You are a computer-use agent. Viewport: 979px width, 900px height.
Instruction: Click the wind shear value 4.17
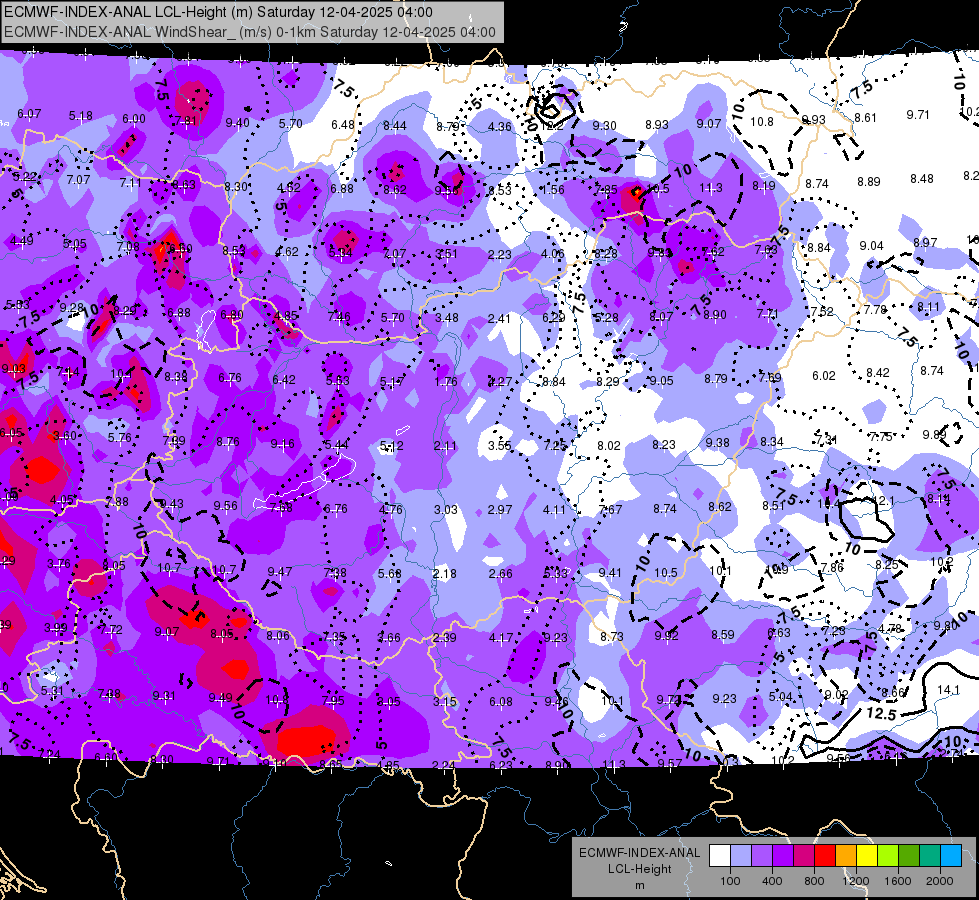[501, 638]
